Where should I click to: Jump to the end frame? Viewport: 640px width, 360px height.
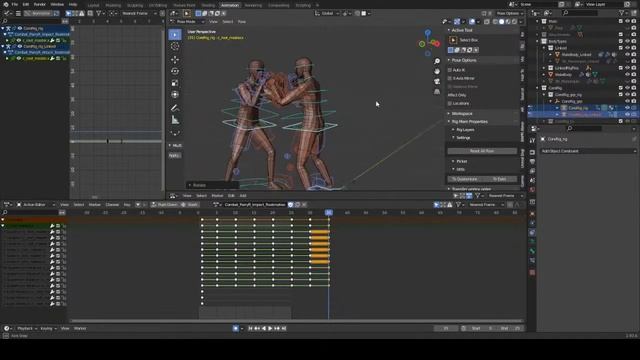point(284,328)
